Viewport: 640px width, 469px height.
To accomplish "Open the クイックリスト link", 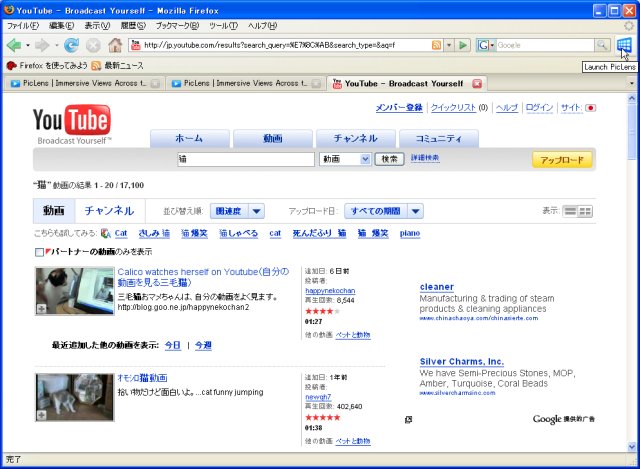I will tap(453, 108).
